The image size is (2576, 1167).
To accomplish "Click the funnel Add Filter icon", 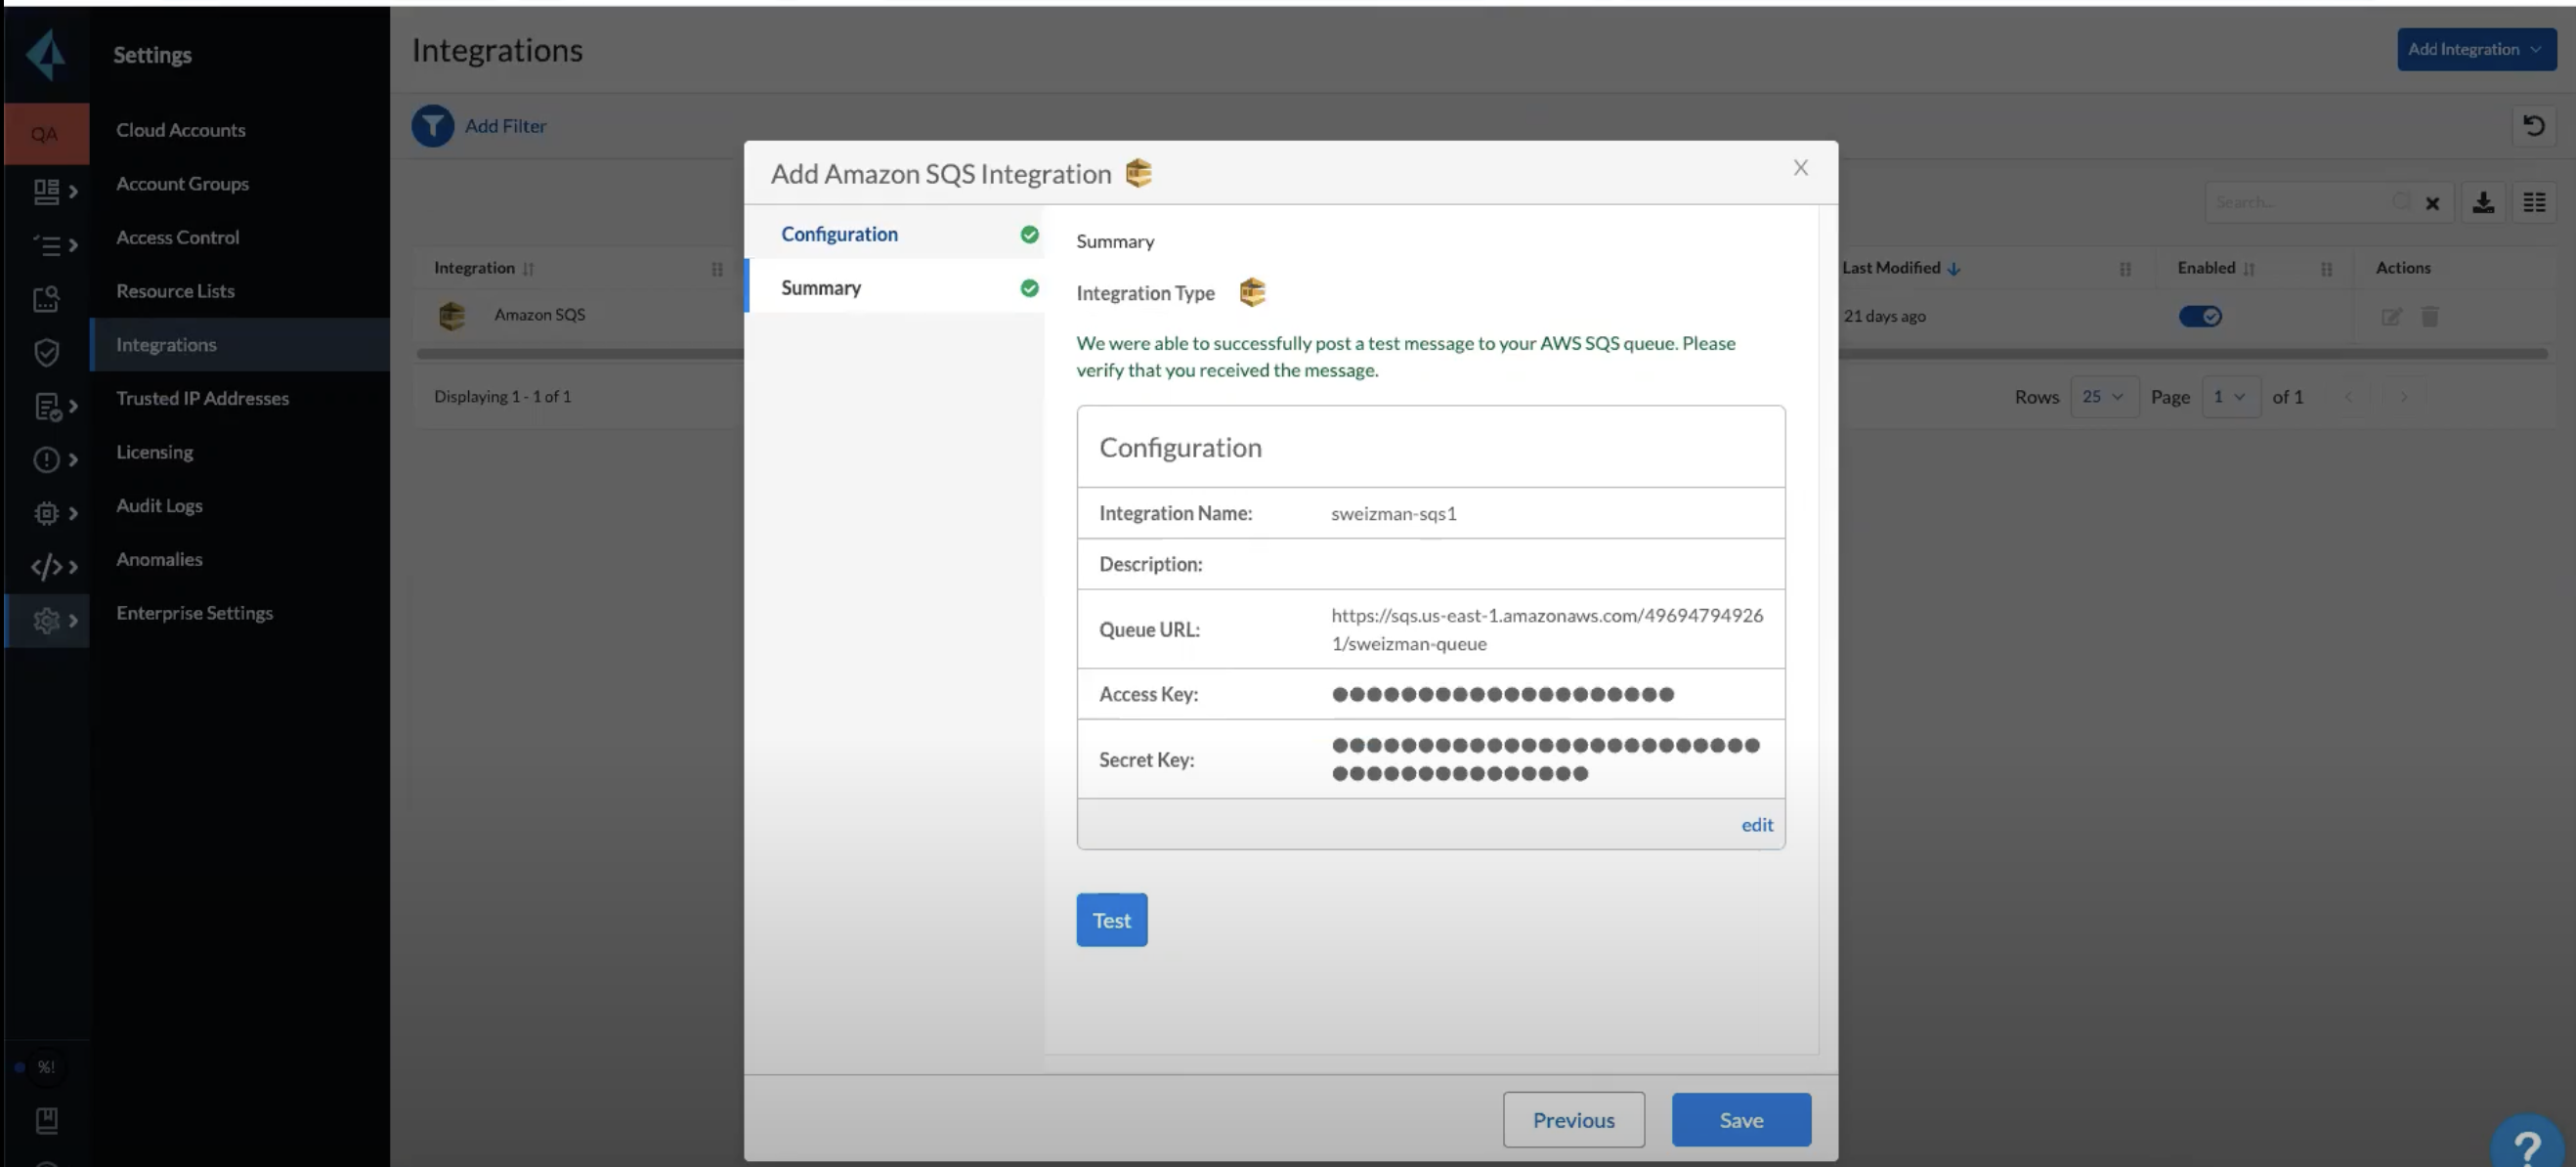I will click(x=432, y=126).
